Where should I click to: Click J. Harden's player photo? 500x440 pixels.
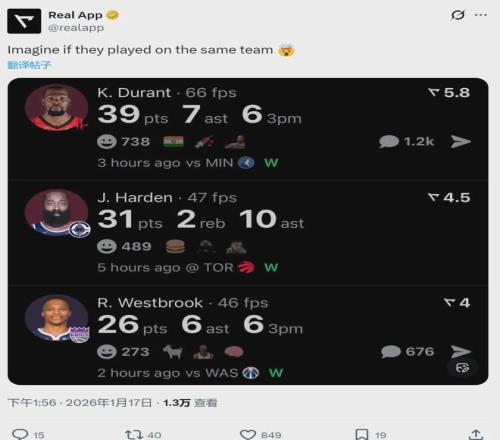click(56, 213)
